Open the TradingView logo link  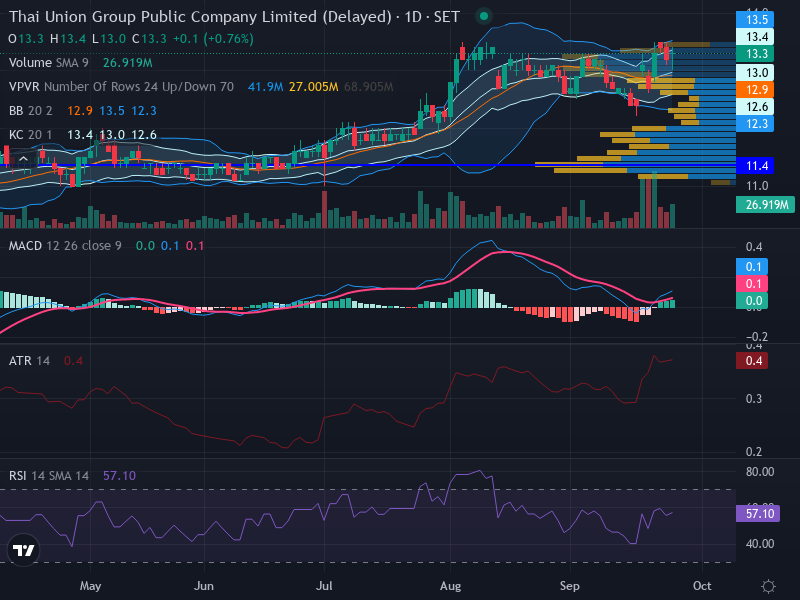[23, 550]
